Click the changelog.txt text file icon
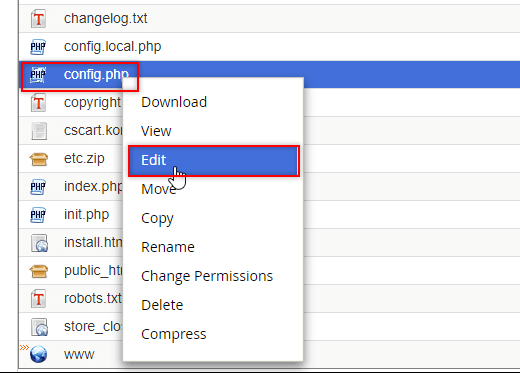This screenshot has width=520, height=373. [x=38, y=19]
